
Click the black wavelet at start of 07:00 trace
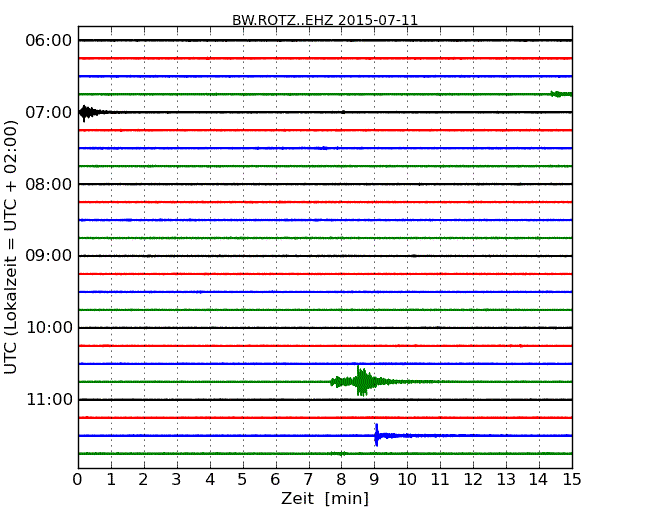pyautogui.click(x=88, y=113)
